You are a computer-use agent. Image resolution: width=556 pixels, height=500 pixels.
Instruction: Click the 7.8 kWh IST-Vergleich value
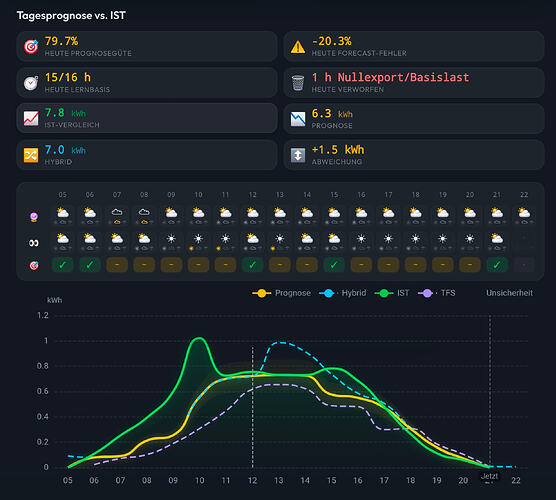pos(65,113)
